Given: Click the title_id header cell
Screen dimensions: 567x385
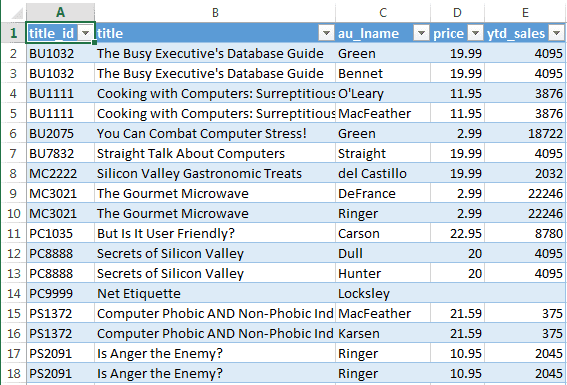Looking at the screenshot, I should coord(60,33).
